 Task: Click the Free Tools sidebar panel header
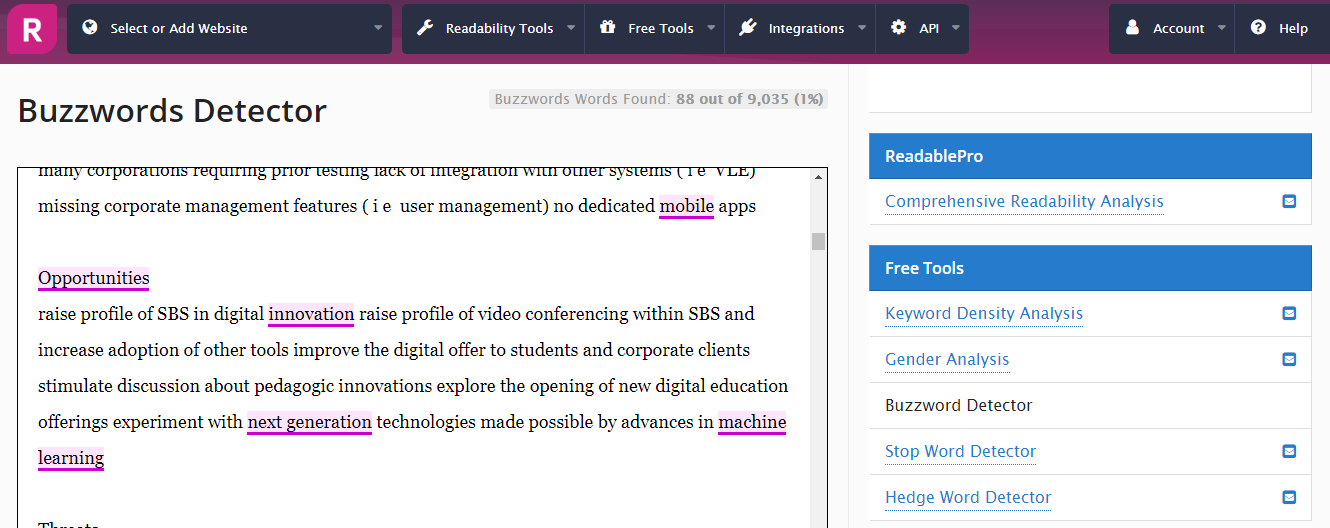click(x=1090, y=268)
